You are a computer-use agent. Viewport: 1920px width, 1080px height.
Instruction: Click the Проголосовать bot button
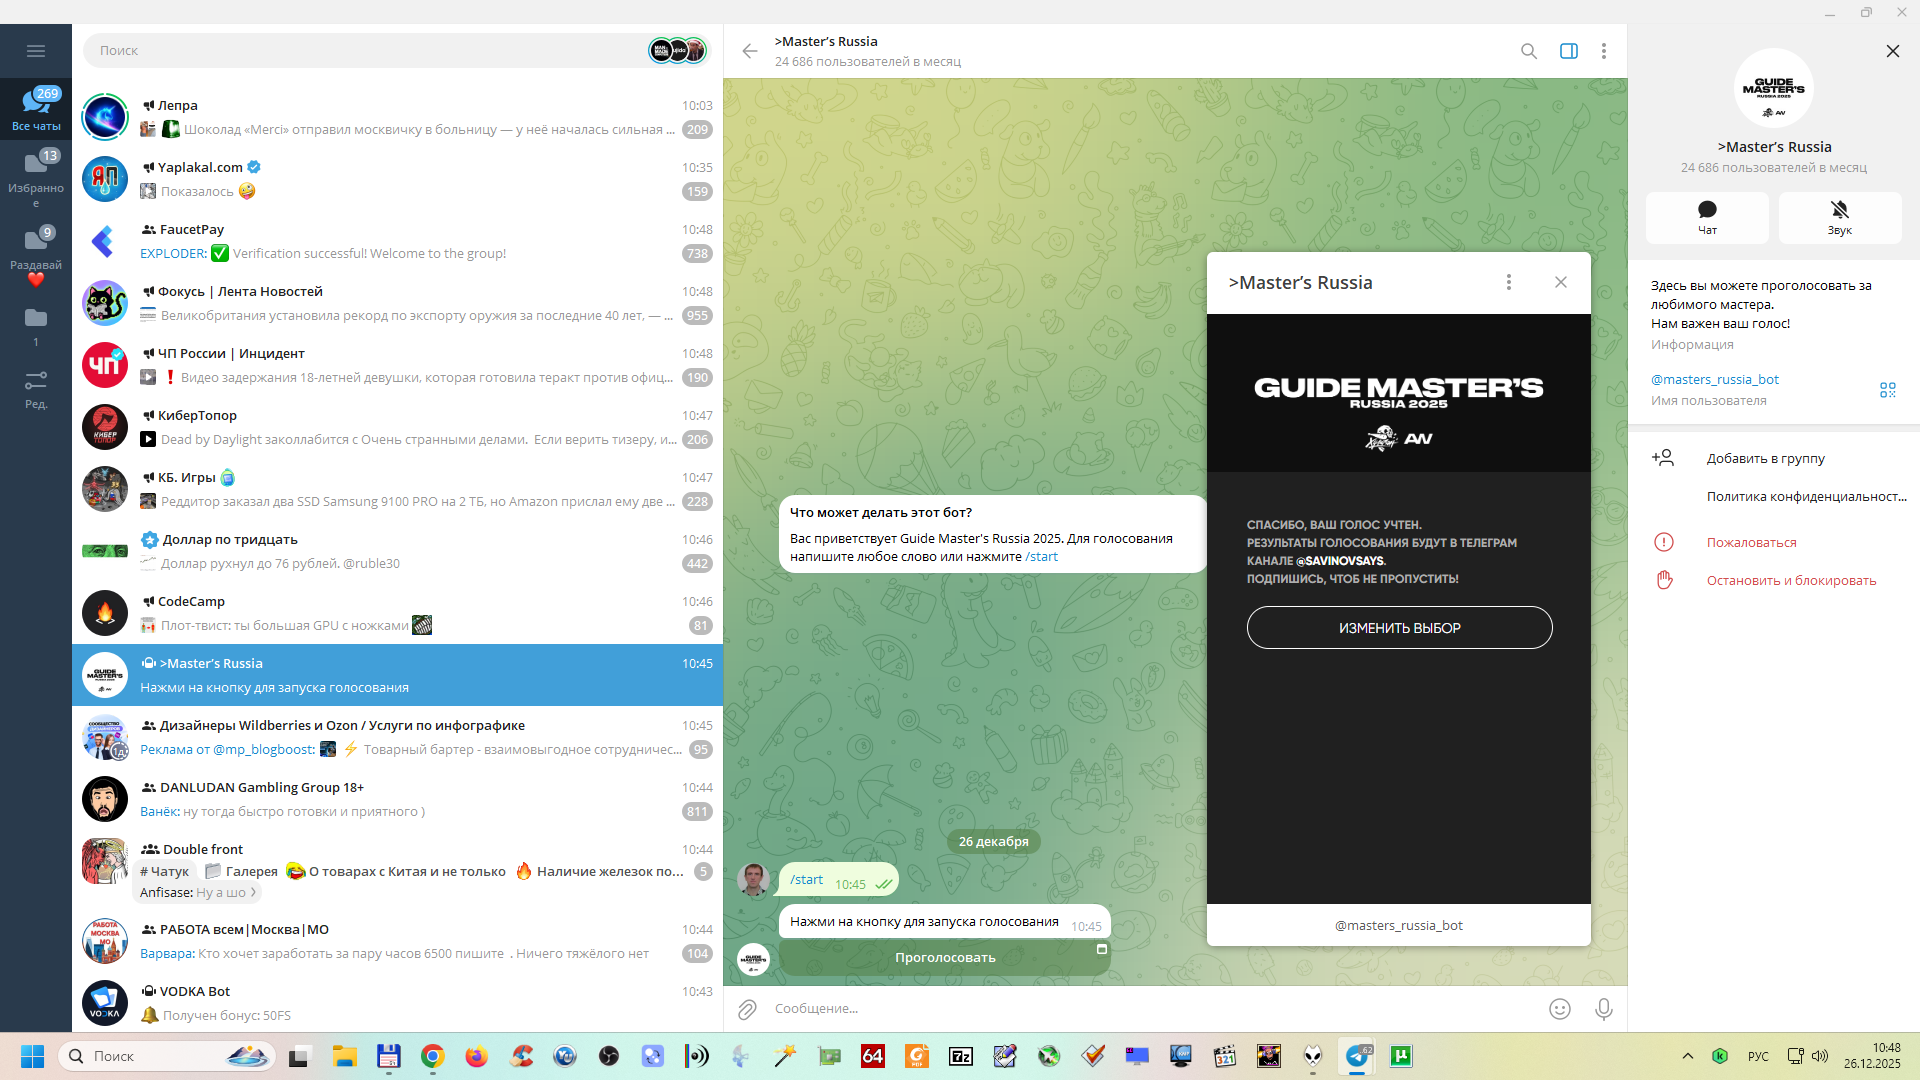tap(944, 958)
